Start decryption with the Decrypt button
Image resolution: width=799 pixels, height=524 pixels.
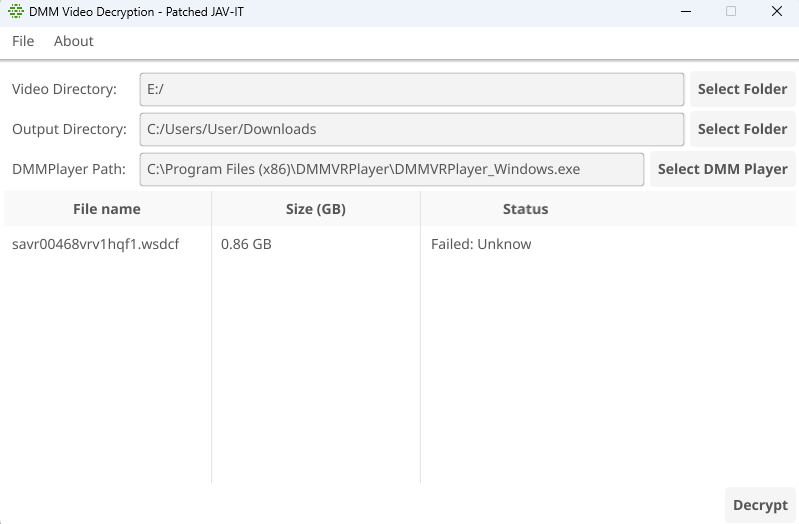760,505
